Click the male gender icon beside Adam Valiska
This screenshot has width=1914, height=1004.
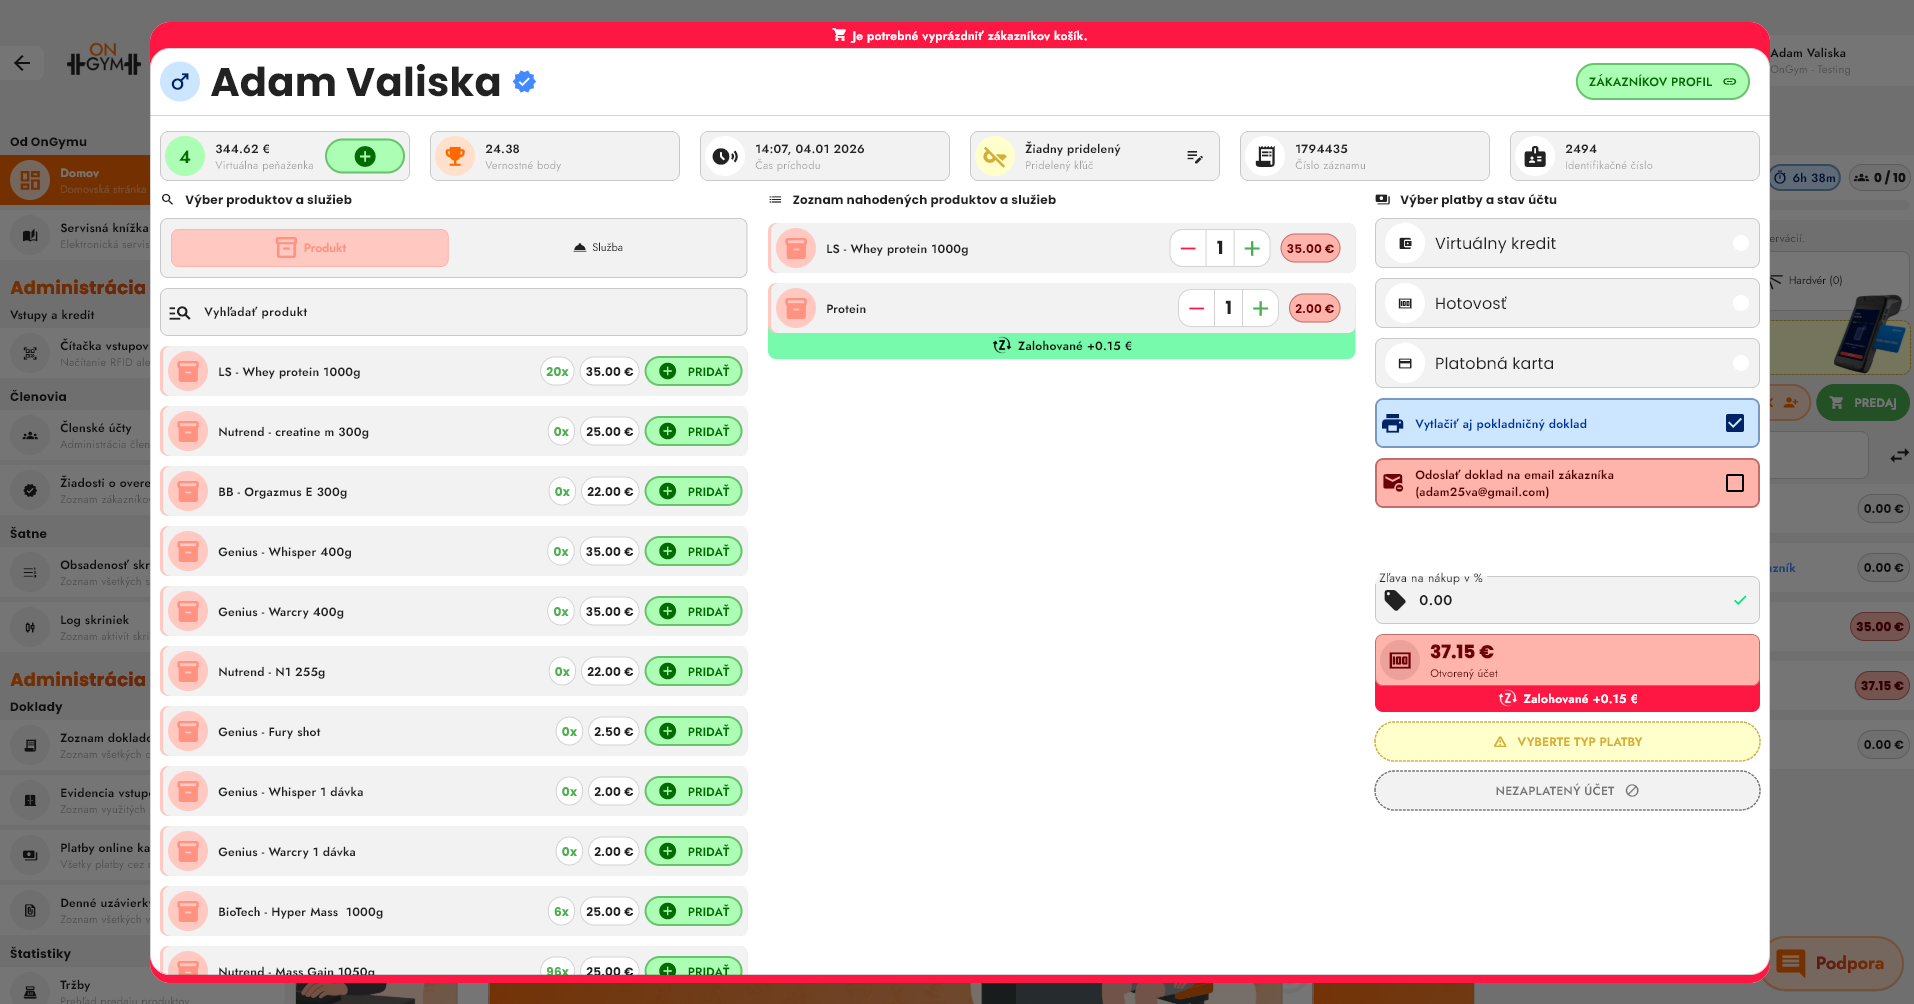tap(180, 82)
